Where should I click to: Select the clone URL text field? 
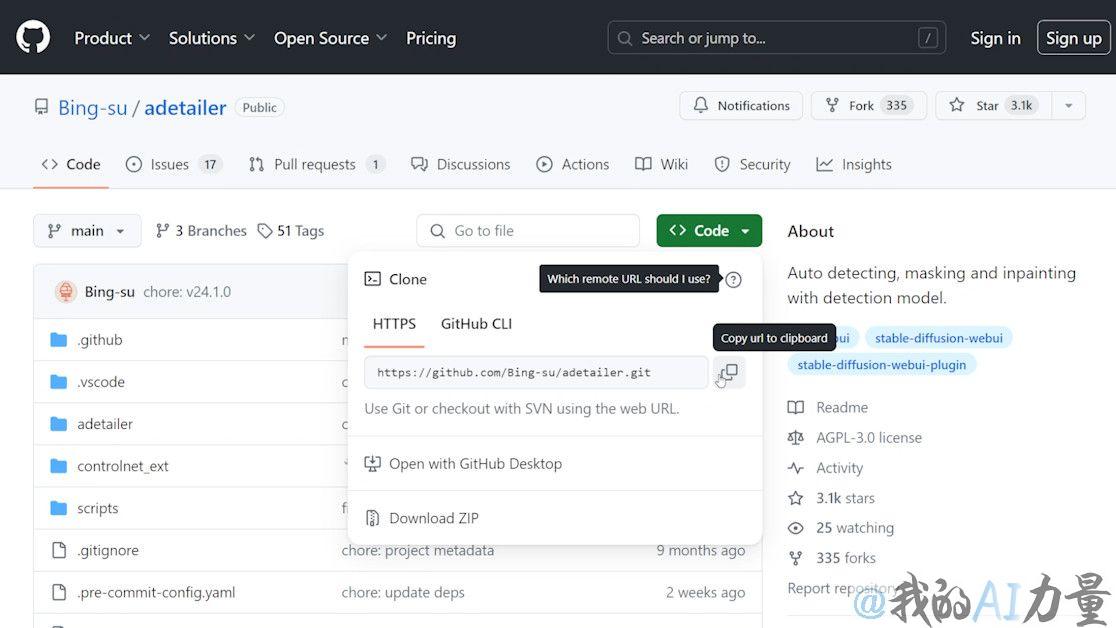(536, 372)
